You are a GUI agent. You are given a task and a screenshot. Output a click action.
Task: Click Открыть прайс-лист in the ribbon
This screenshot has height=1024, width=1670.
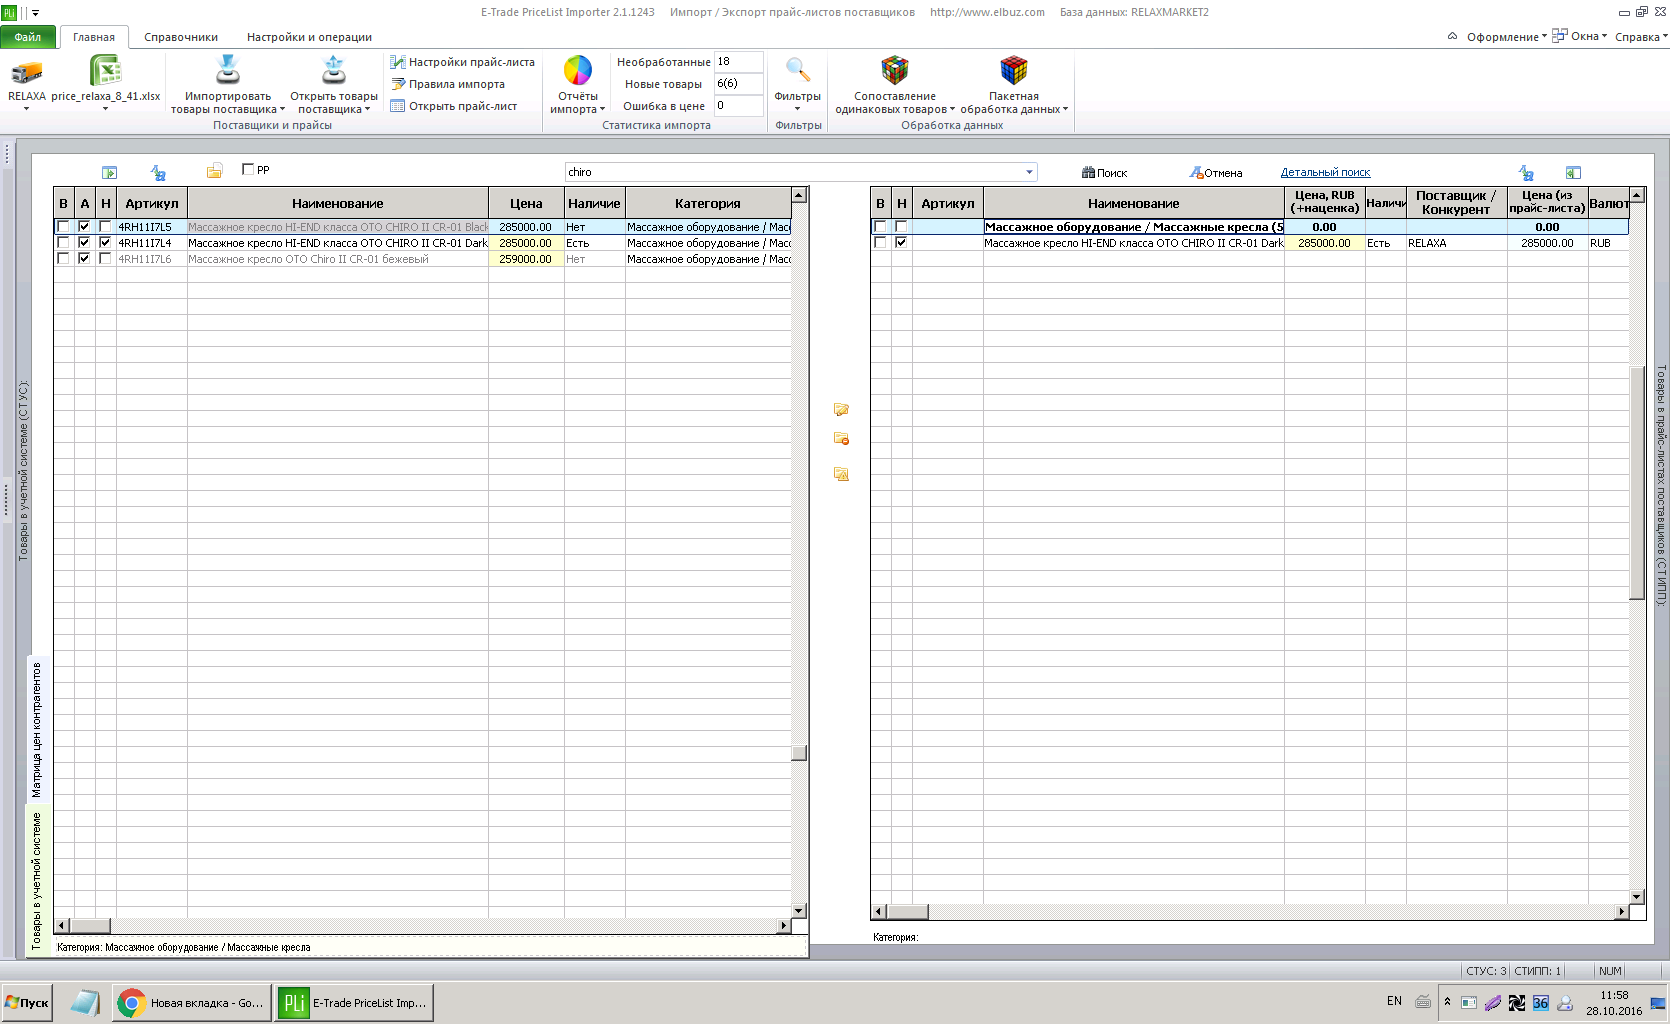coord(453,106)
